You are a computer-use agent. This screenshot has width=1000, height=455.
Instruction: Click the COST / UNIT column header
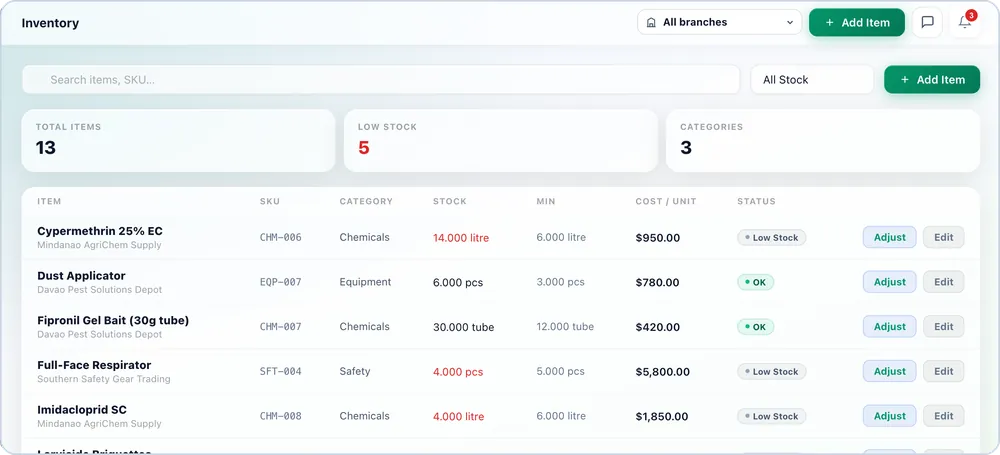coord(666,201)
